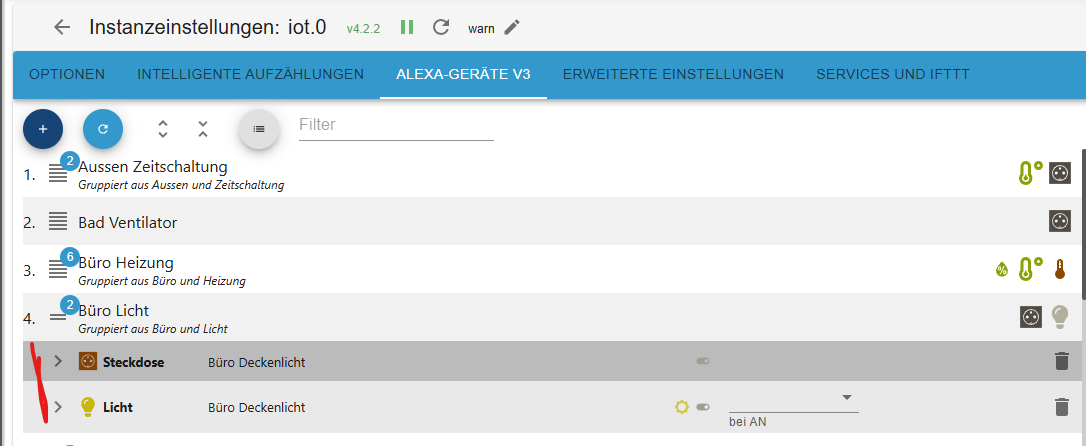Delete the Licht device entry
The image size is (1086, 446).
1061,407
